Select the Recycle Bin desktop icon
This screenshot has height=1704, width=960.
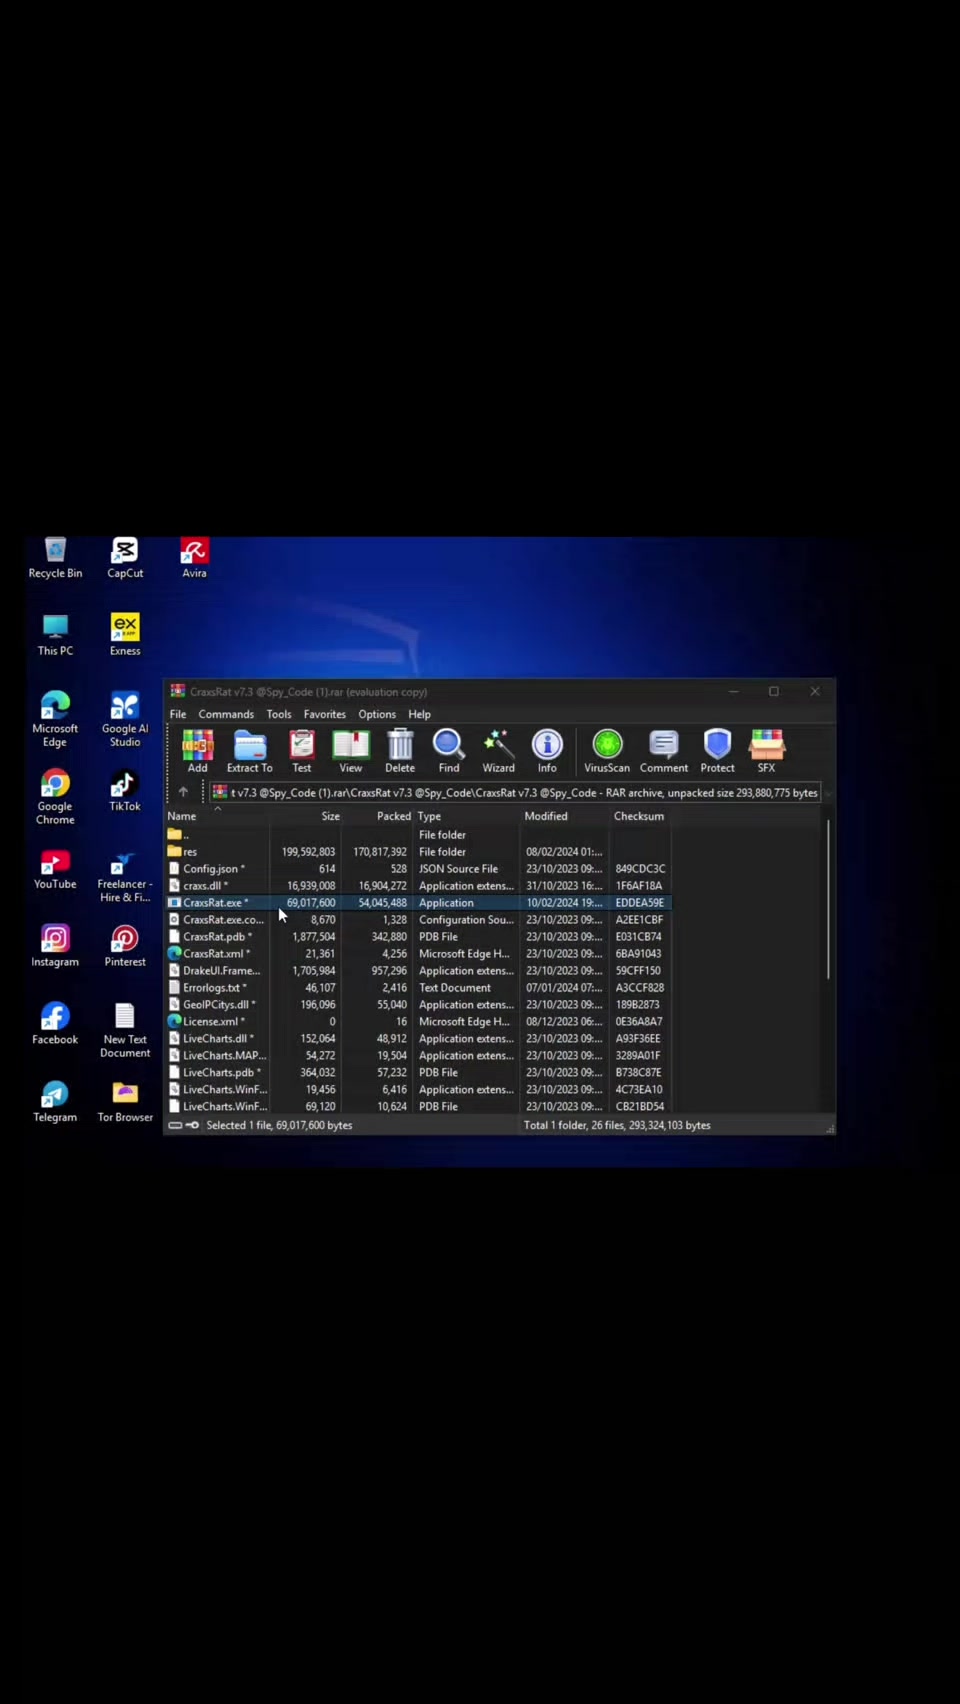[x=55, y=558]
